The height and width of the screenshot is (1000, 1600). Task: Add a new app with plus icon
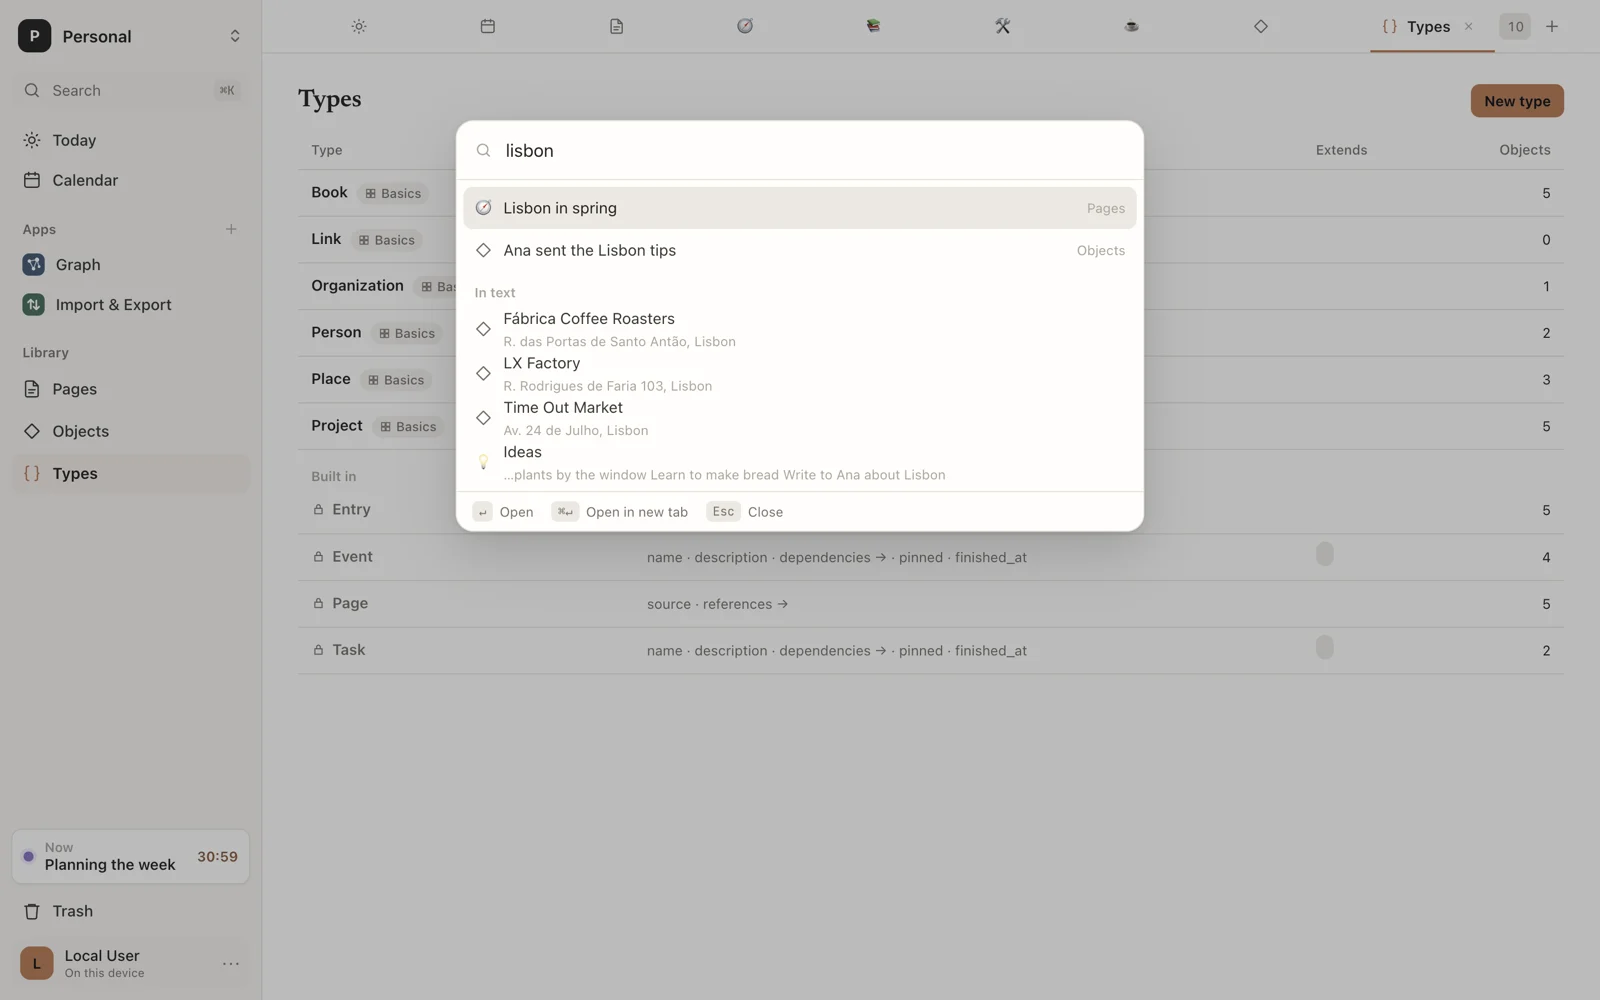coord(231,229)
